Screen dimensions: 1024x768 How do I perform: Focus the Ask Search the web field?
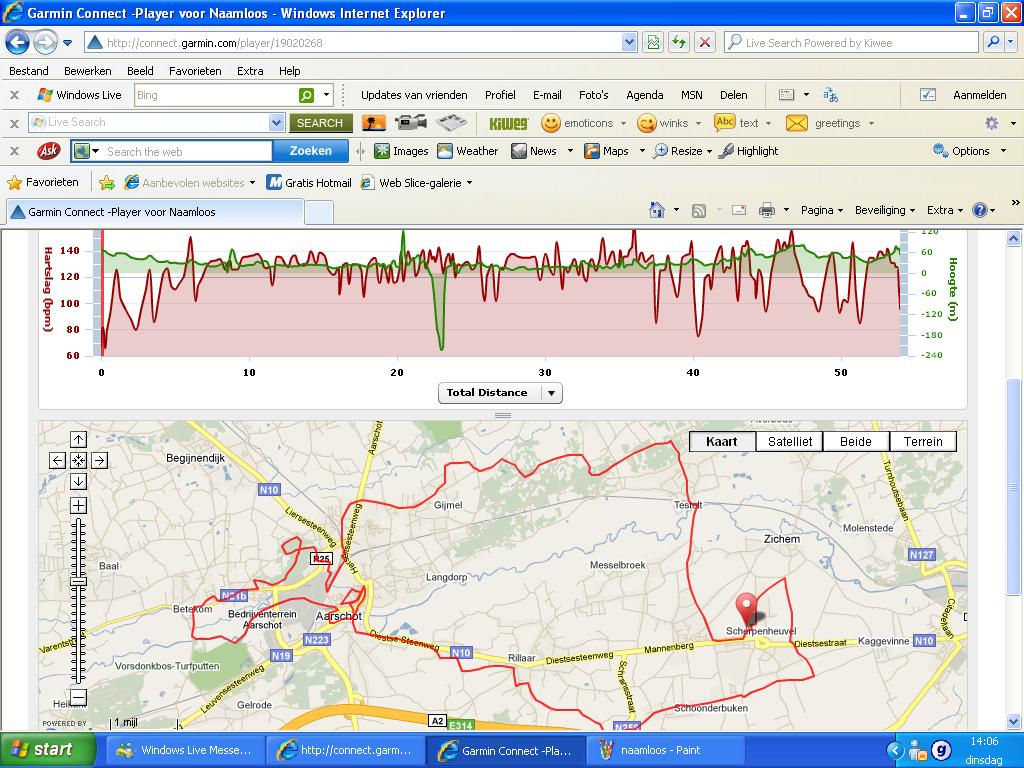(188, 152)
